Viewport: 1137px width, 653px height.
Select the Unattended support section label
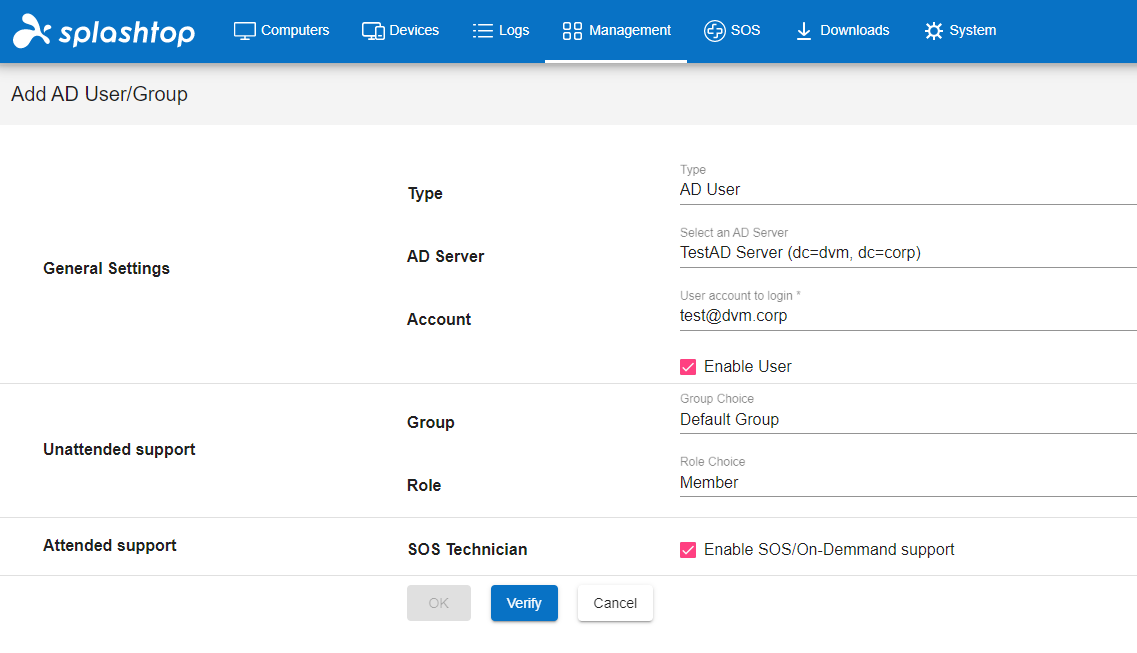tap(119, 449)
